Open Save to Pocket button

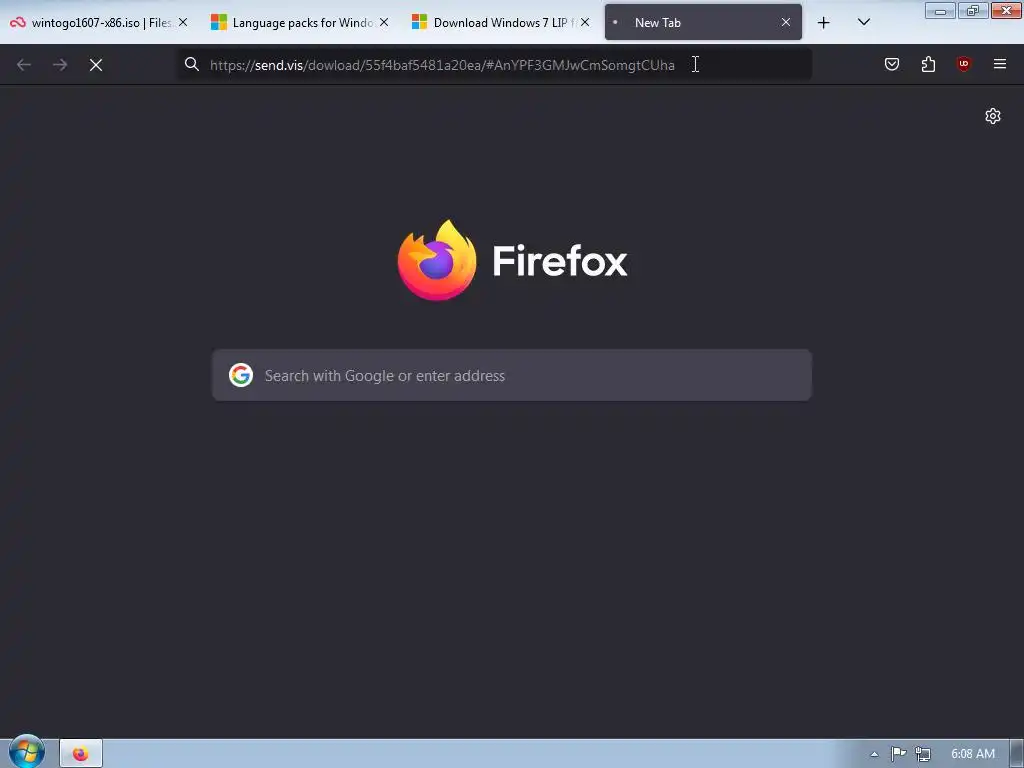click(x=891, y=64)
